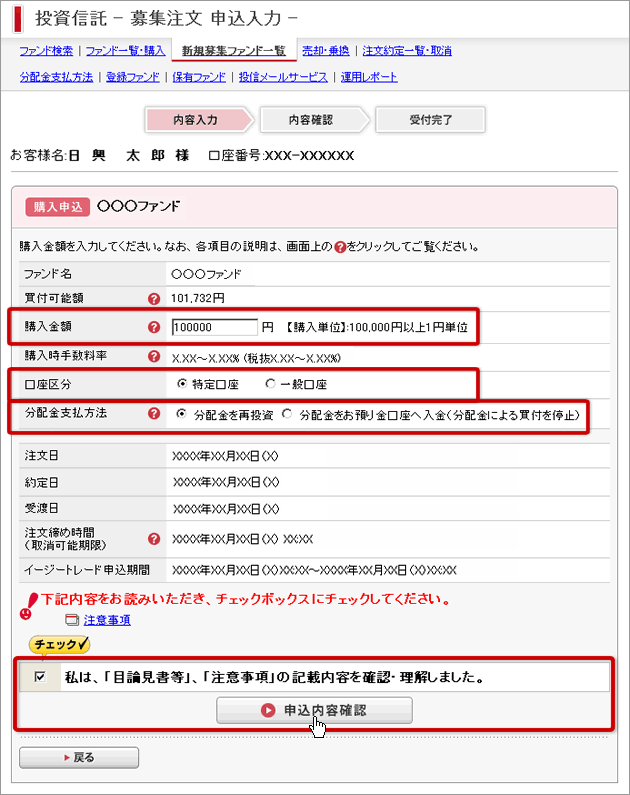Select the 一般口座 radio button
630x795 pixels.
point(270,384)
